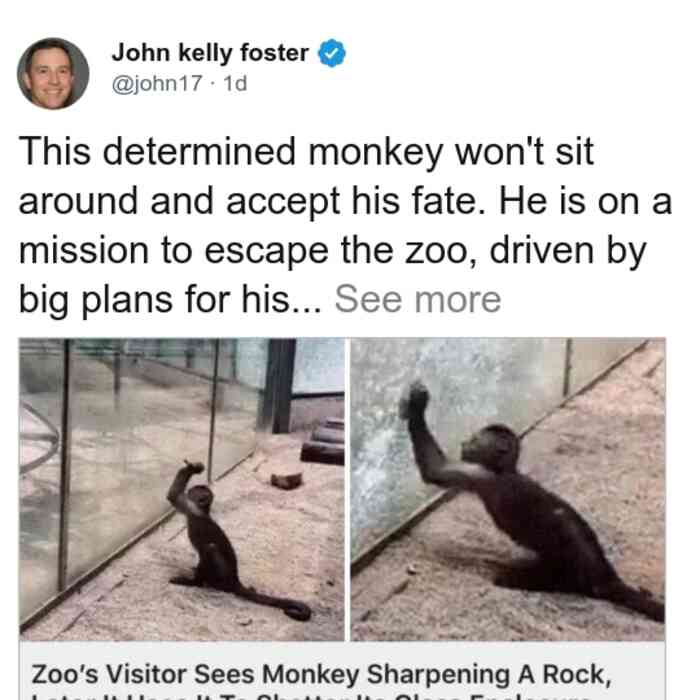Click the rock lying in left photo
The width and height of the screenshot is (700, 700).
287,481
